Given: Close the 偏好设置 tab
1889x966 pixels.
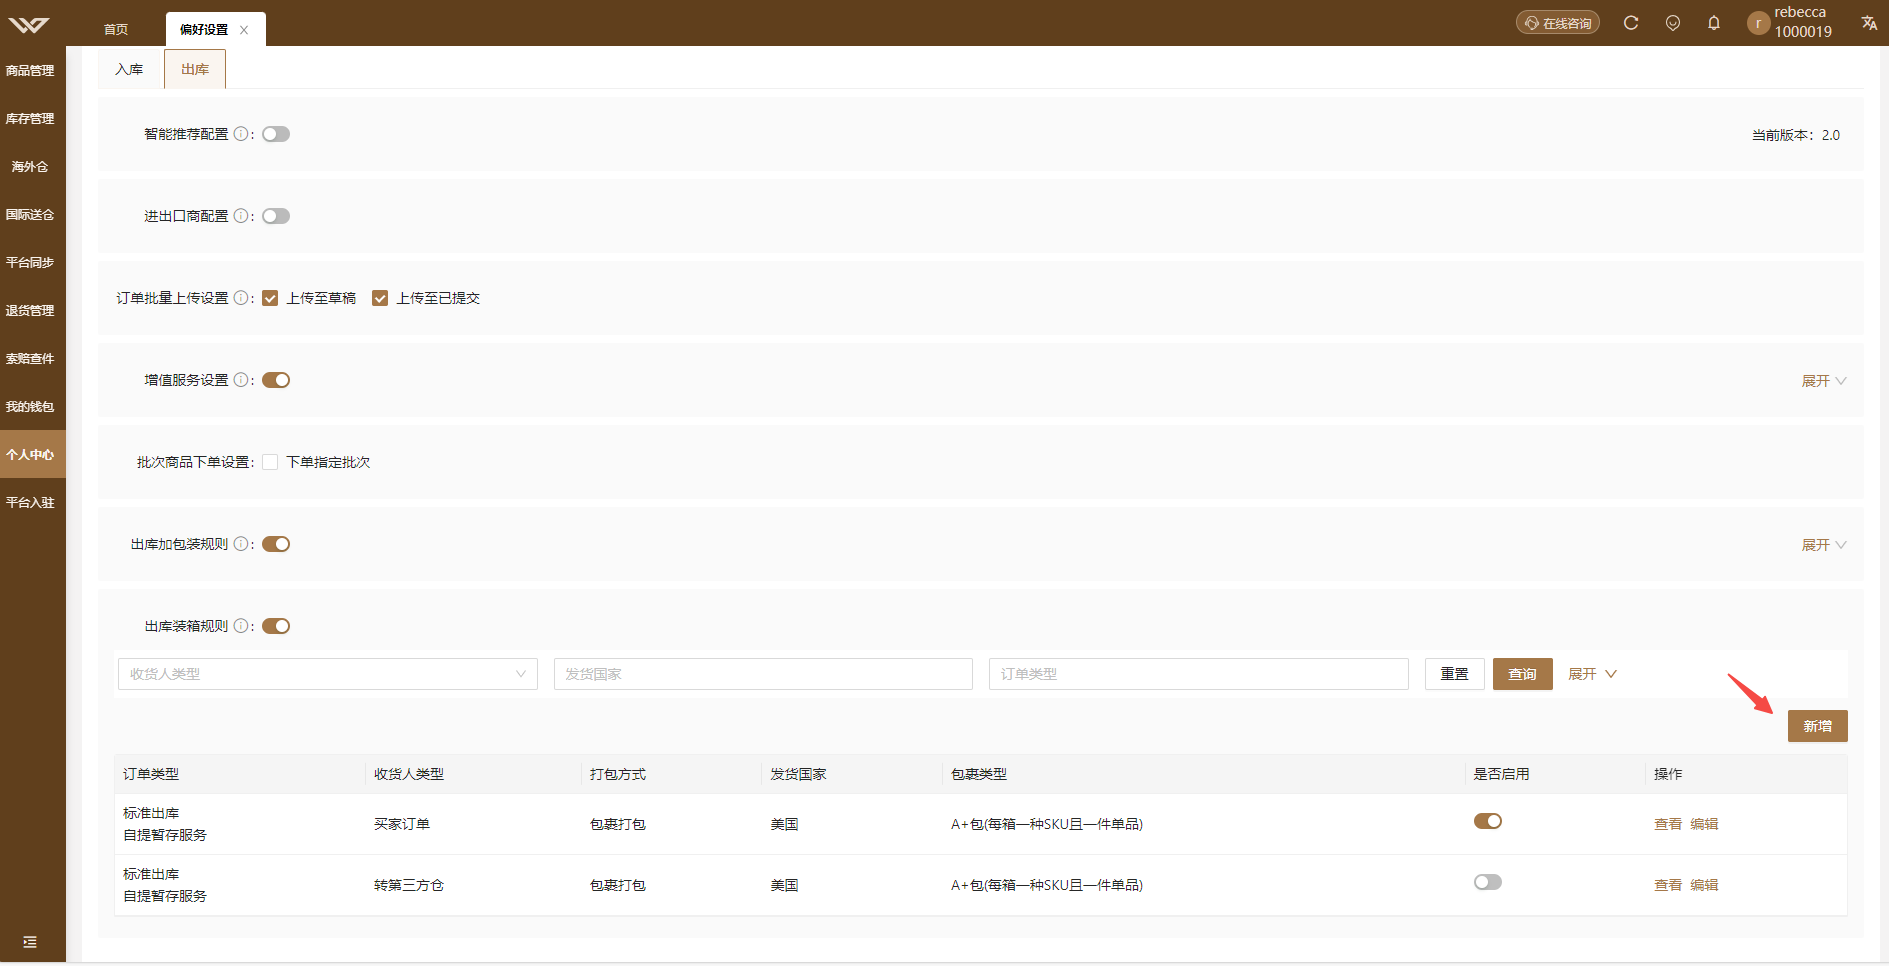Looking at the screenshot, I should click(x=244, y=30).
